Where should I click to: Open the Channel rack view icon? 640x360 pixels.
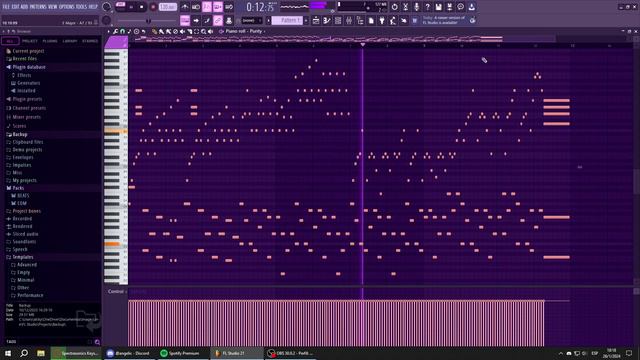[338, 20]
